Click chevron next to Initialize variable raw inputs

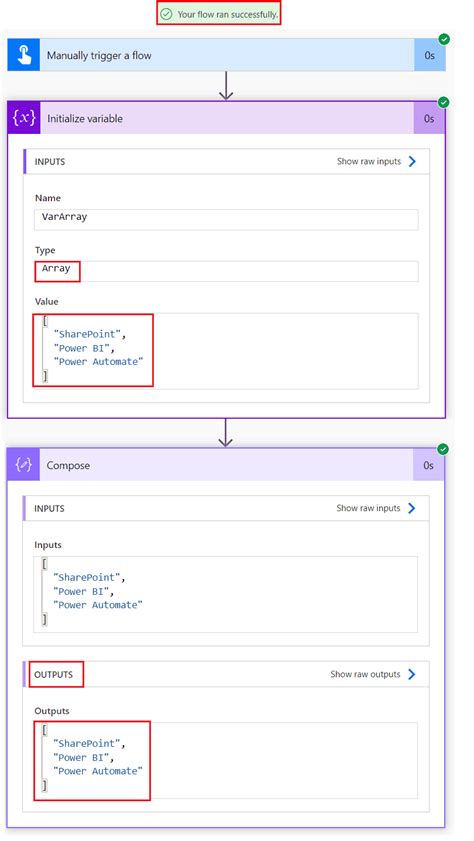pos(412,161)
